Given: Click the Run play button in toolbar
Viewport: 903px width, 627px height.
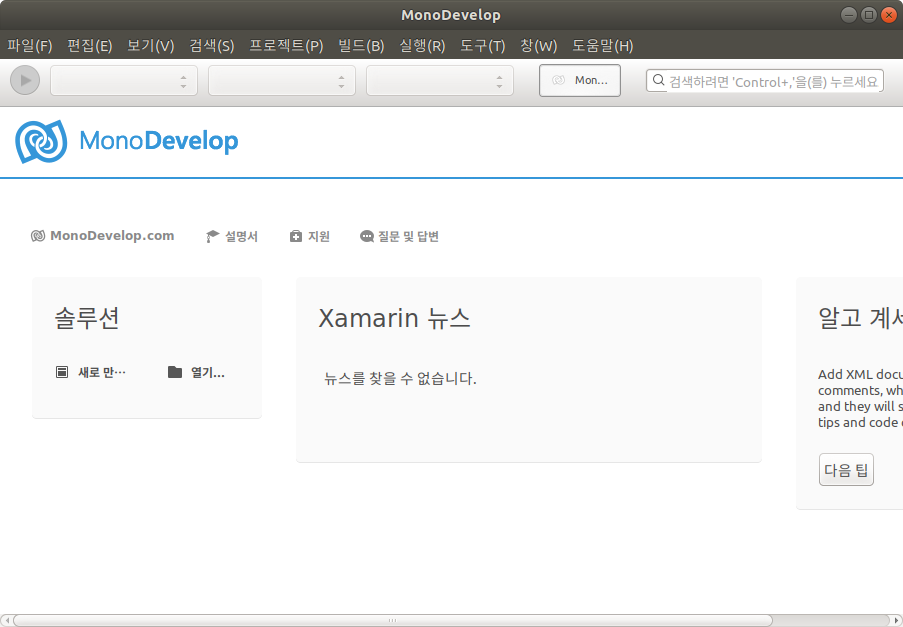Looking at the screenshot, I should pyautogui.click(x=25, y=81).
